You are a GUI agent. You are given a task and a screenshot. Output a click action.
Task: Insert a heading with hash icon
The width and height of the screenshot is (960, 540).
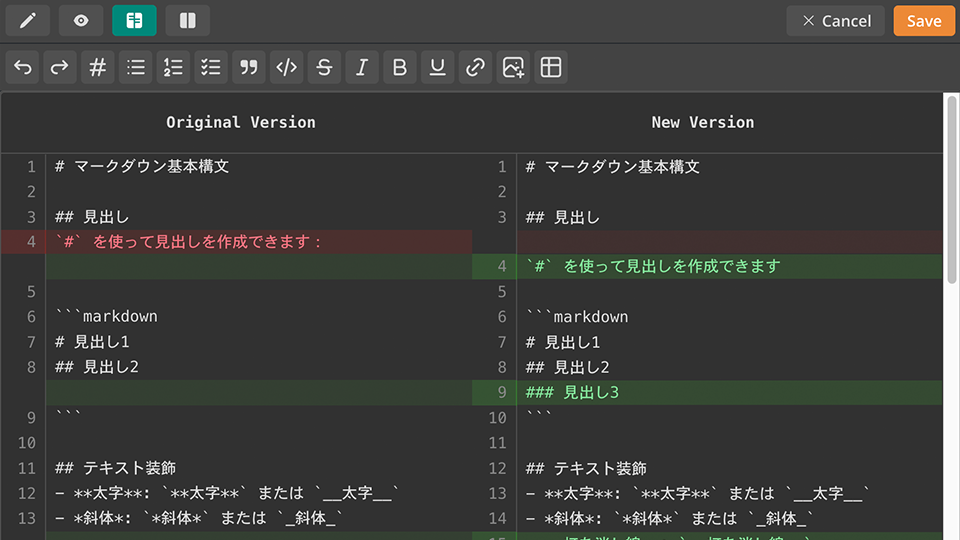tap(97, 67)
